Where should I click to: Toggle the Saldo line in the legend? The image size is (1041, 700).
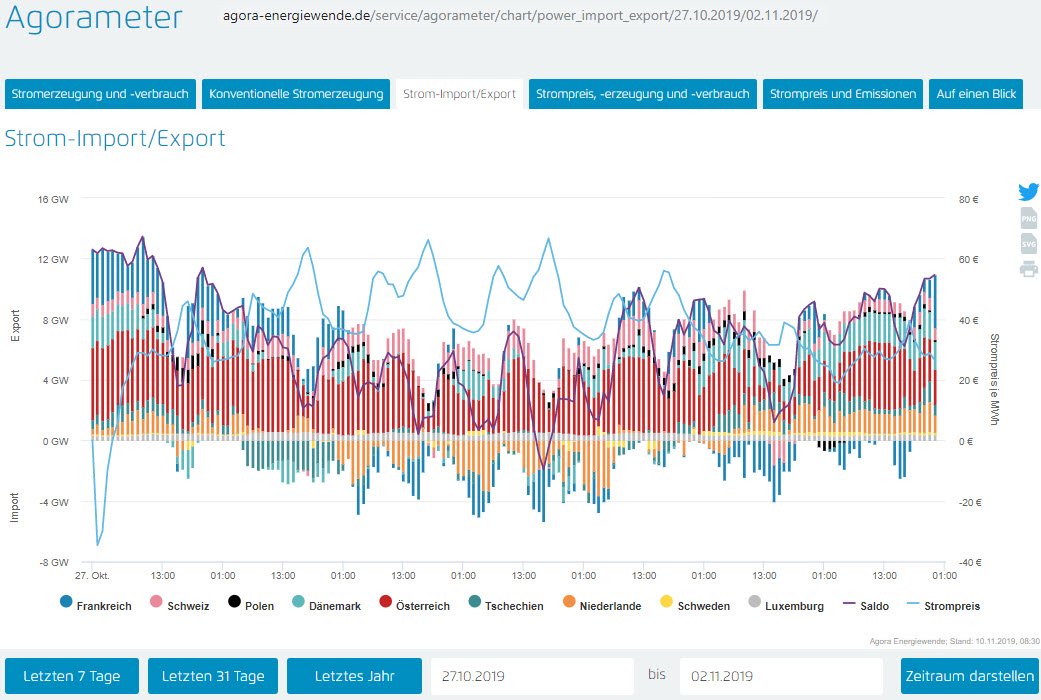[x=866, y=605]
